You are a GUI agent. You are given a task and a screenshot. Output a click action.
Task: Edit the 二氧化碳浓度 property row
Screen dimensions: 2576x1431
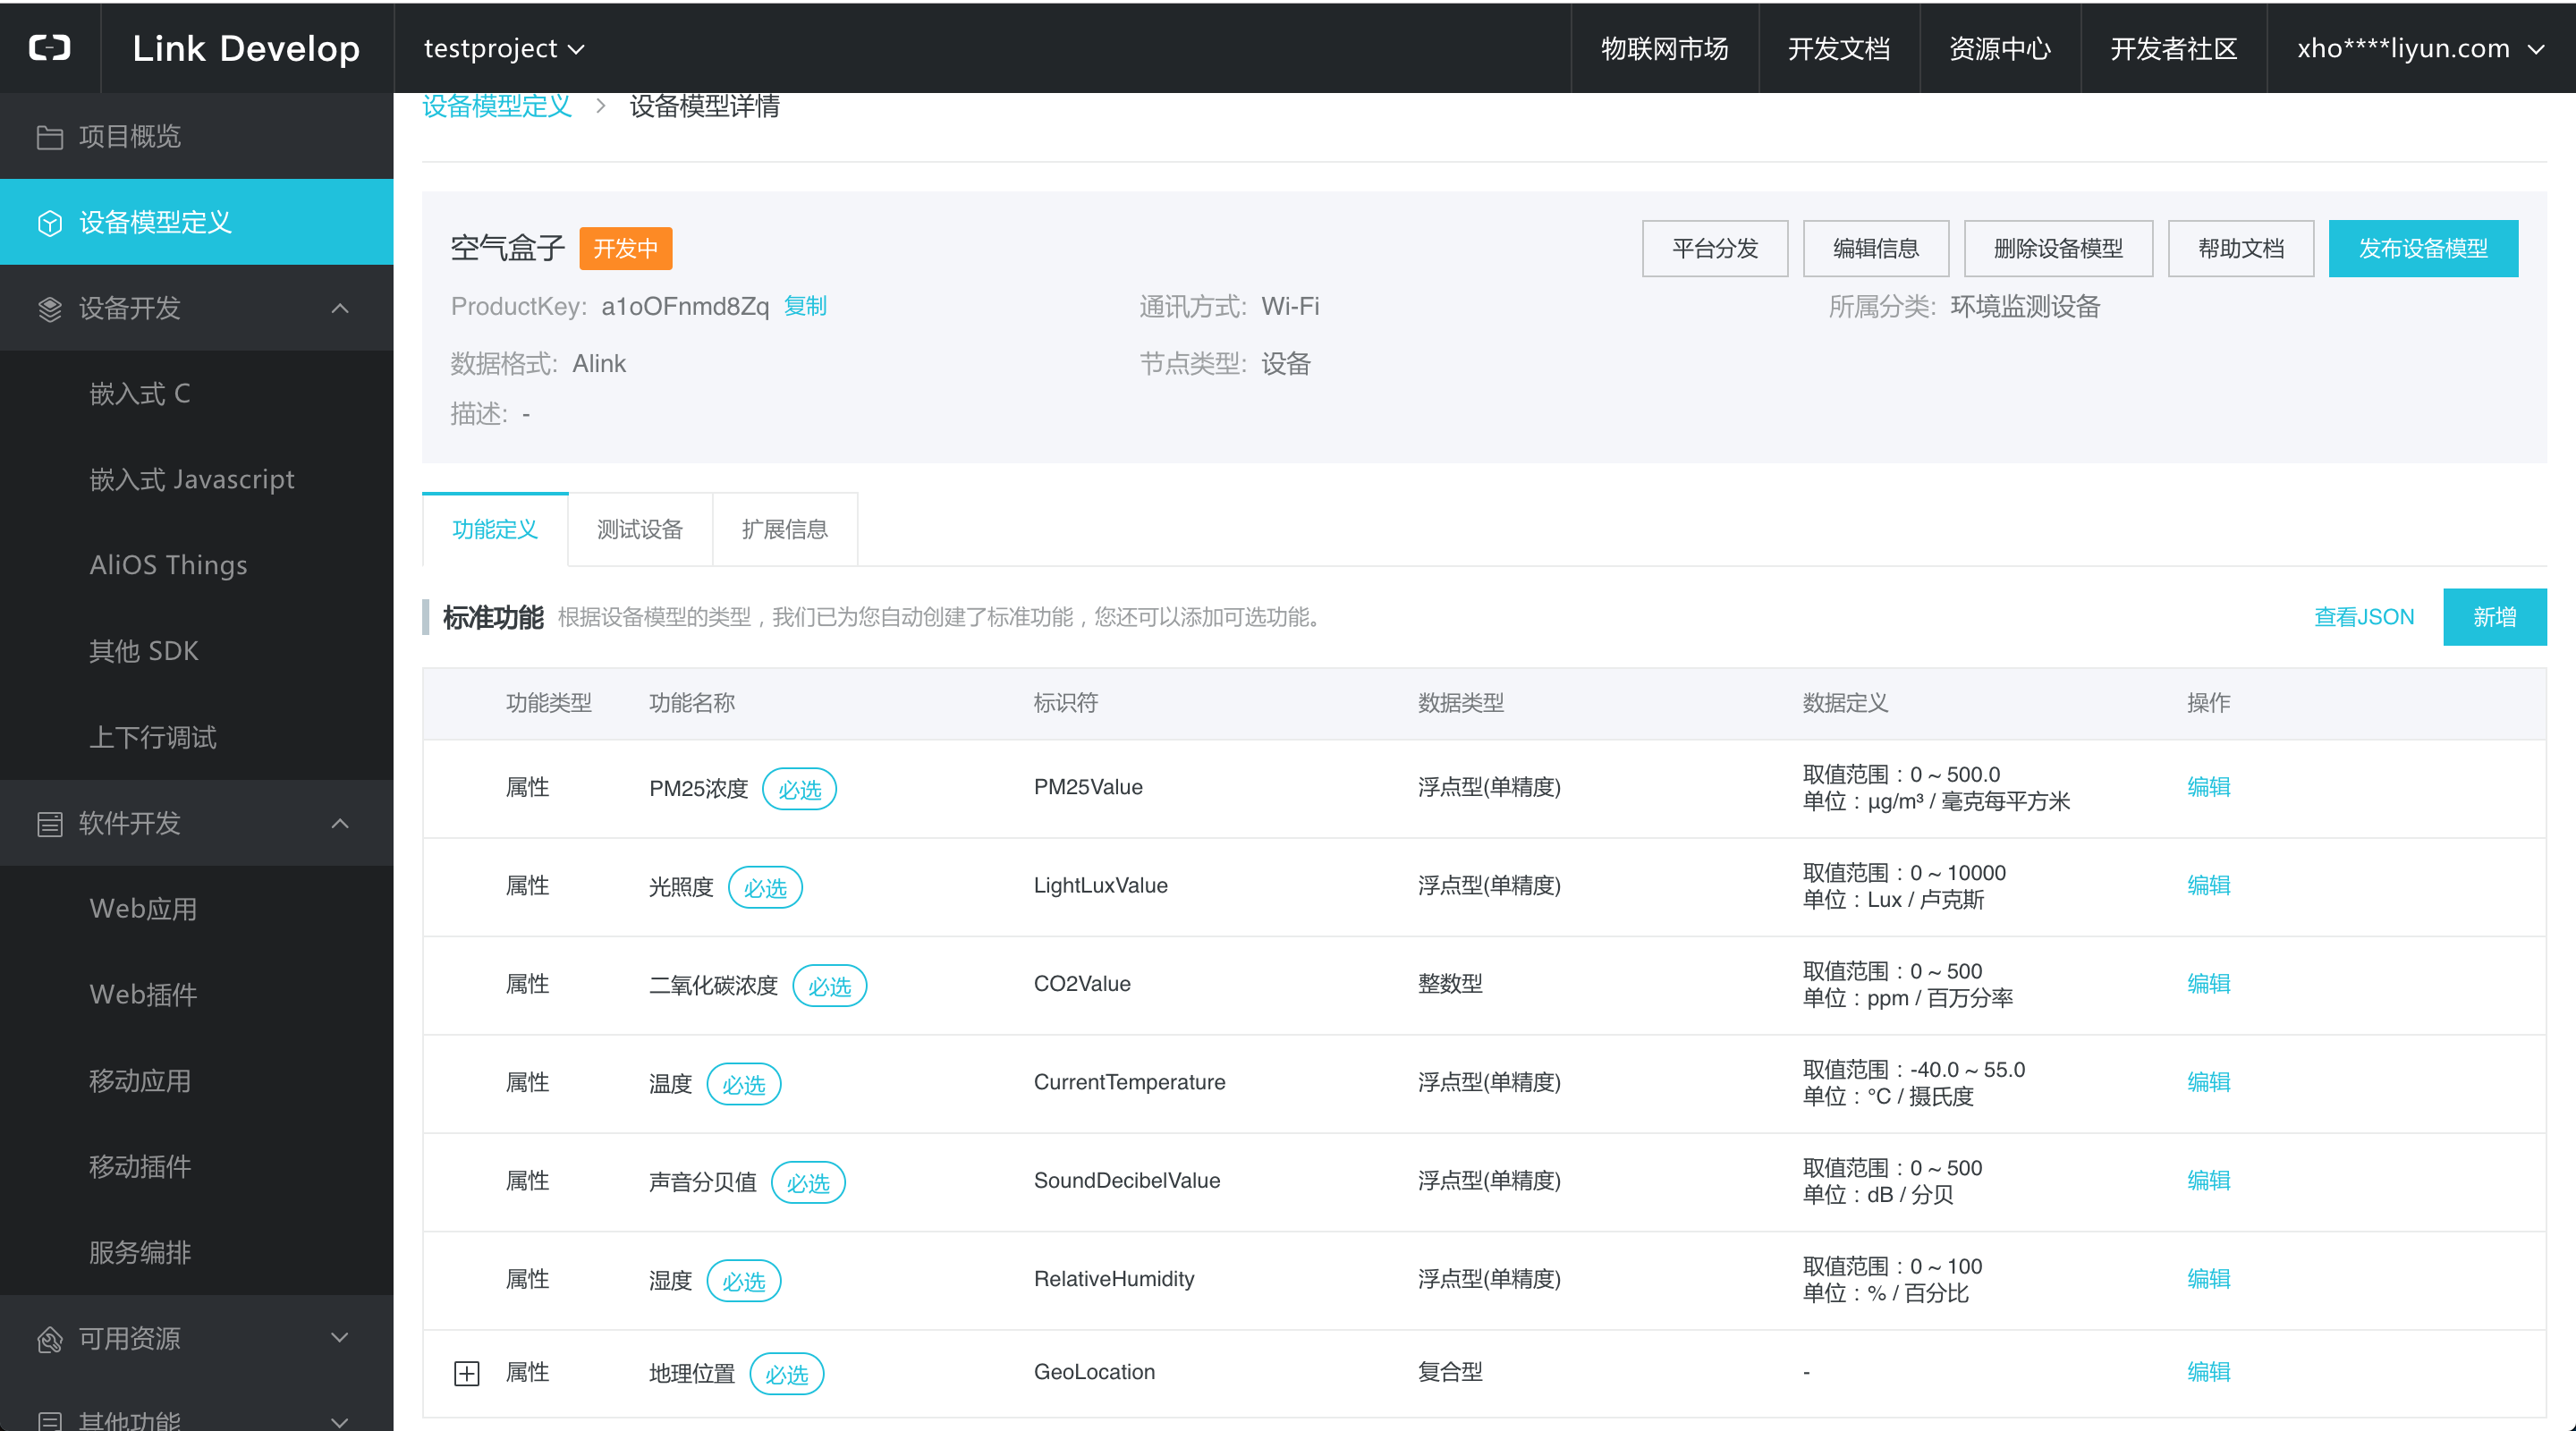tap(2208, 984)
